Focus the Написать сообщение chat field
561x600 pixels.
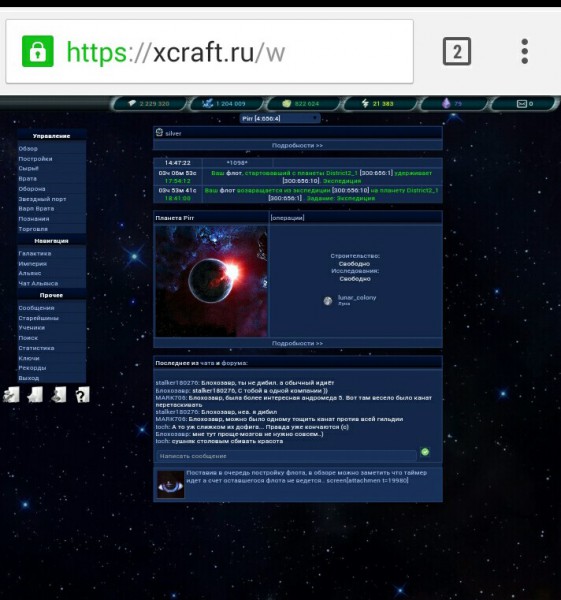pos(287,456)
